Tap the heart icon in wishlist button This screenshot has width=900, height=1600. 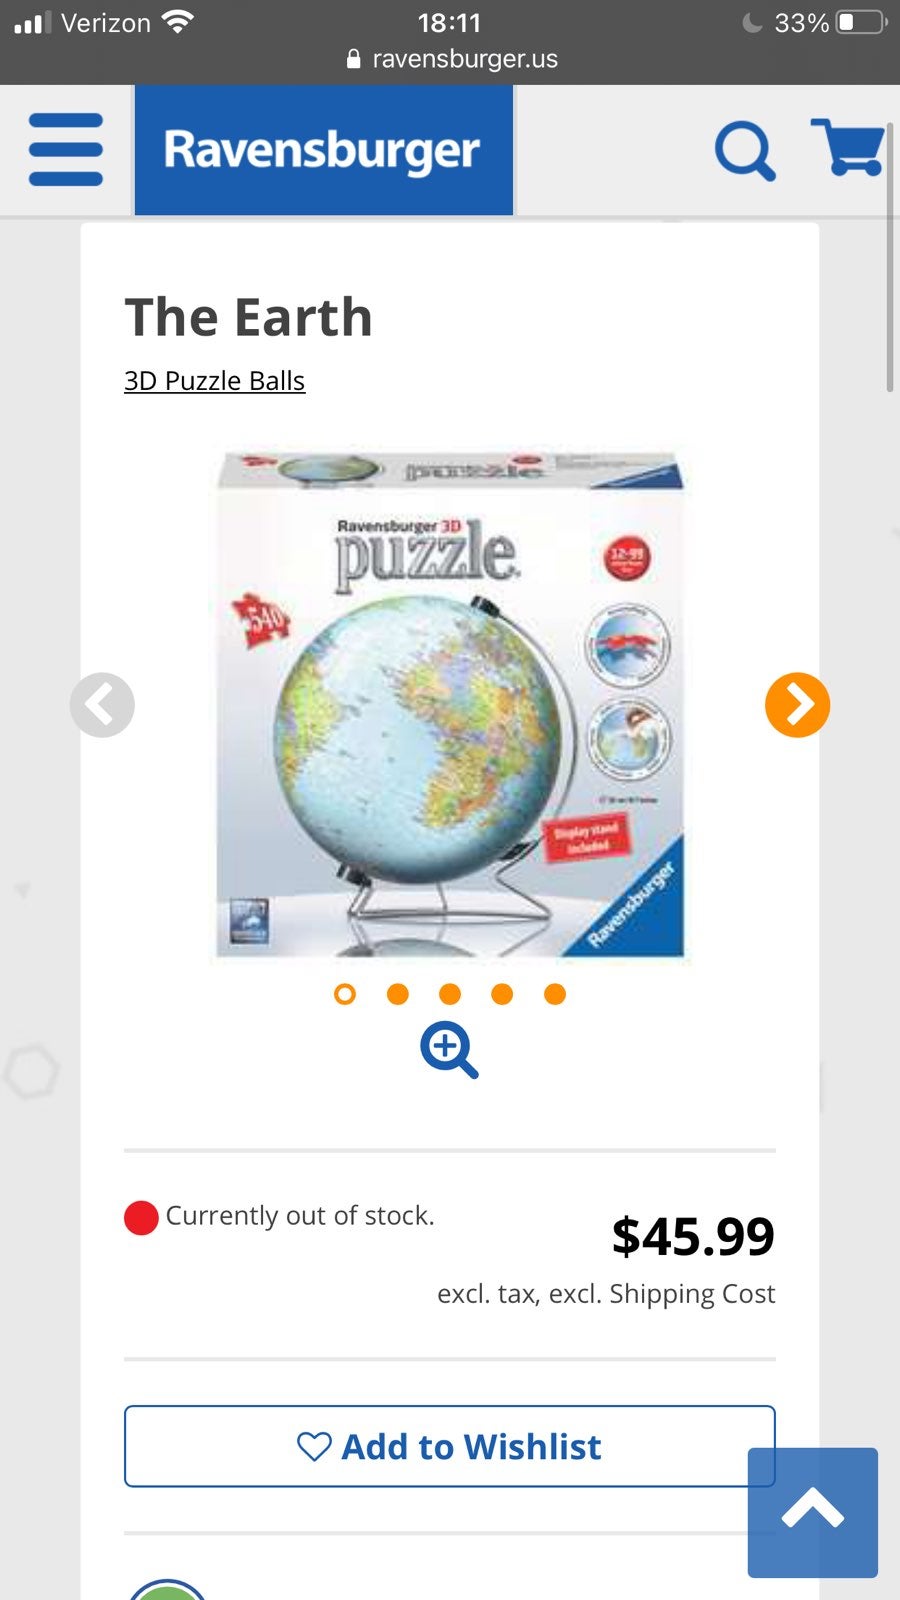[x=314, y=1447]
